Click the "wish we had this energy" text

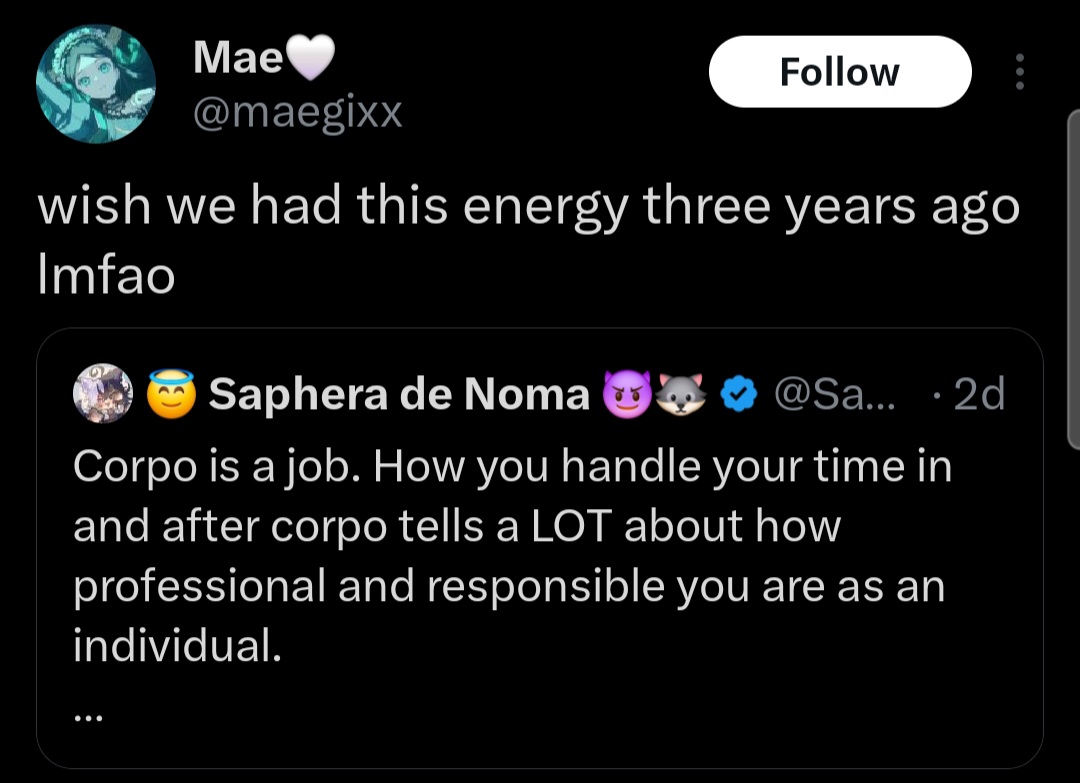[330, 207]
